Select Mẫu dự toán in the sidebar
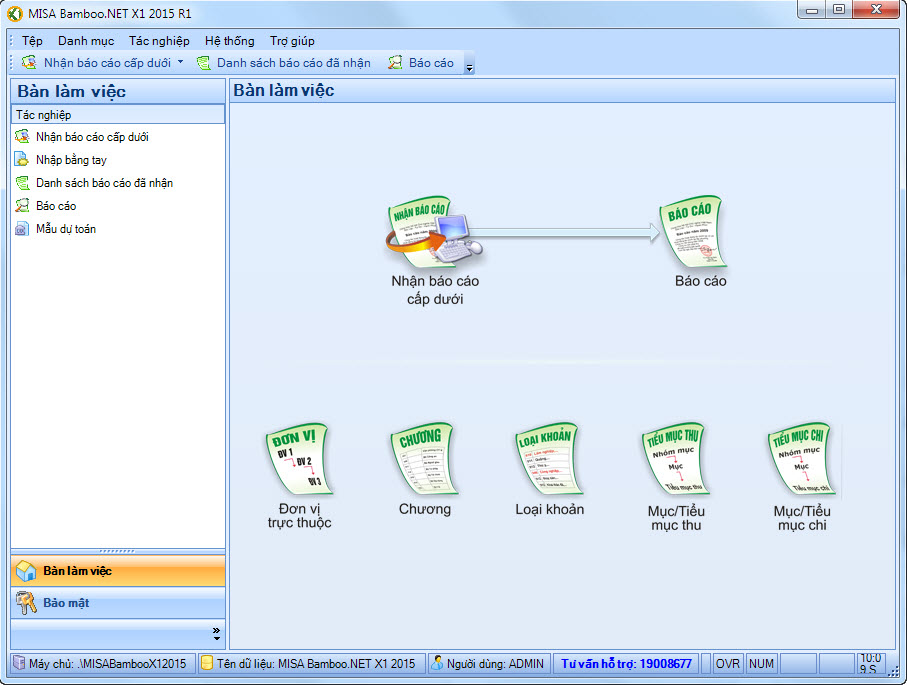 (x=66, y=229)
